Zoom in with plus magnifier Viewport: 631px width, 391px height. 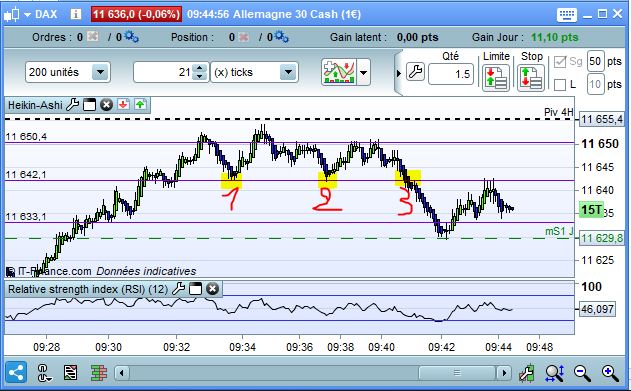pyautogui.click(x=610, y=373)
